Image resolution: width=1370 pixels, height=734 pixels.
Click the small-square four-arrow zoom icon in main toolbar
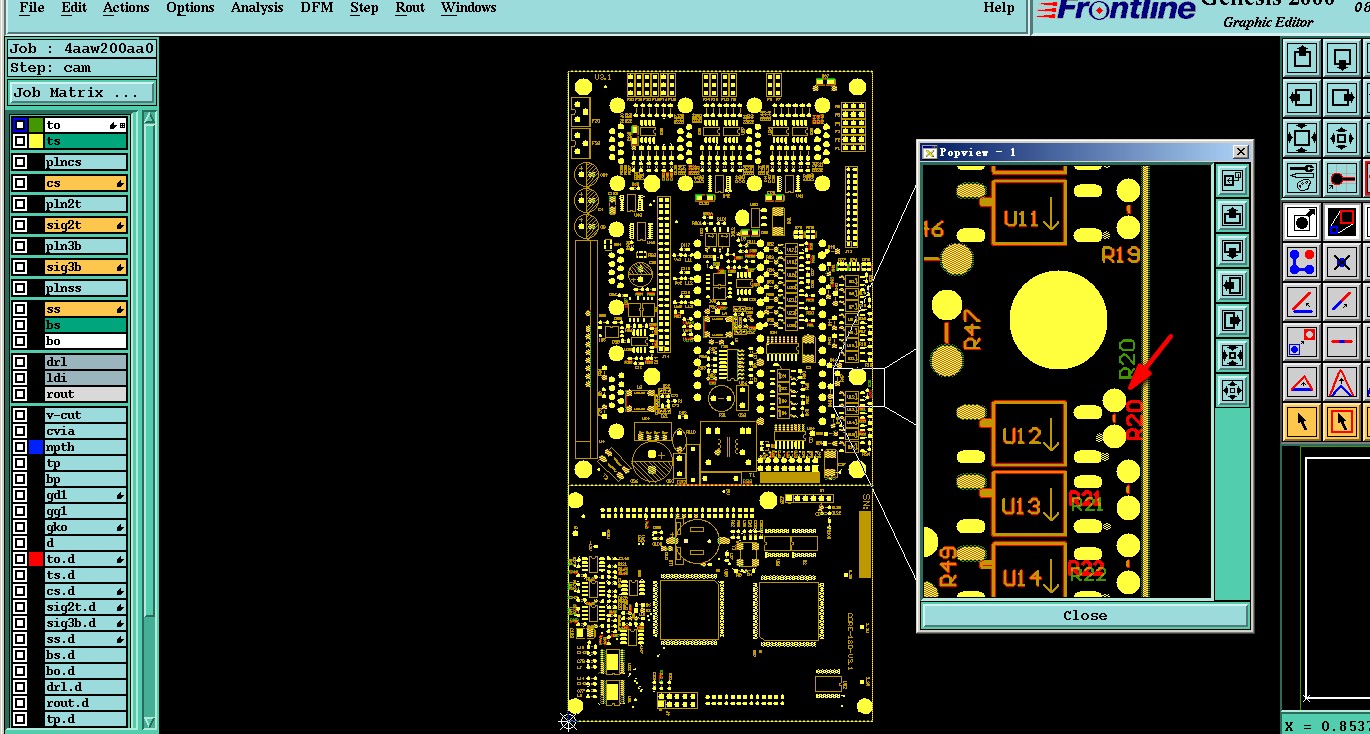click(1341, 138)
